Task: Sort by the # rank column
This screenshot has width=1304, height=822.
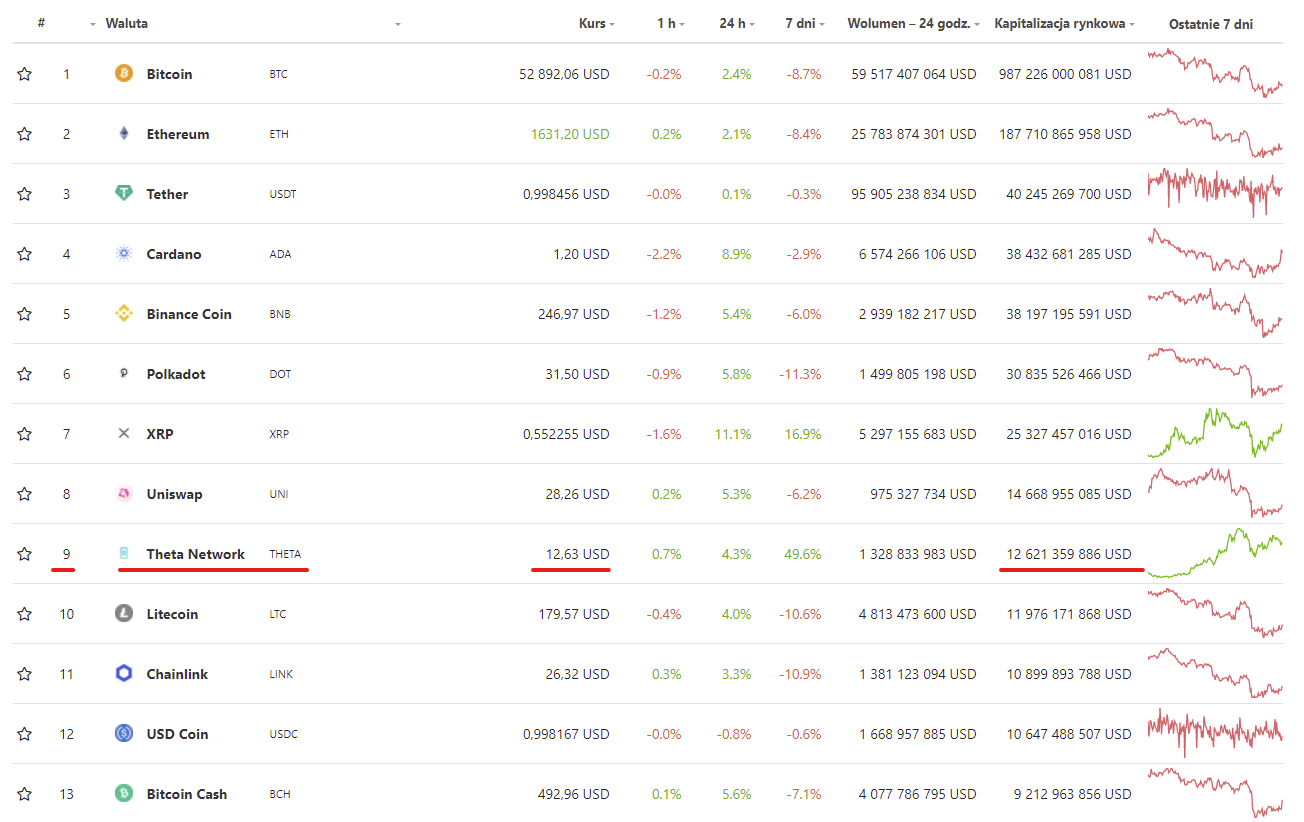Action: (x=41, y=23)
